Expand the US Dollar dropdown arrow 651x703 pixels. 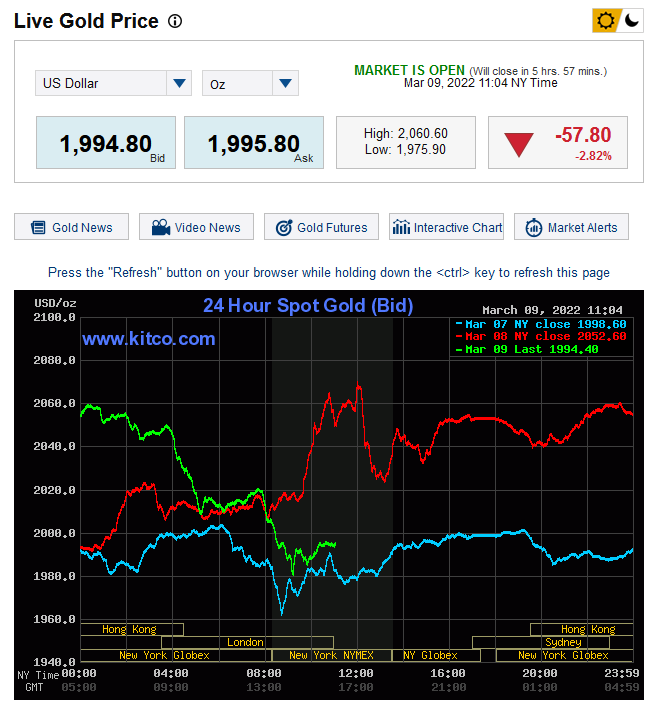pyautogui.click(x=179, y=83)
